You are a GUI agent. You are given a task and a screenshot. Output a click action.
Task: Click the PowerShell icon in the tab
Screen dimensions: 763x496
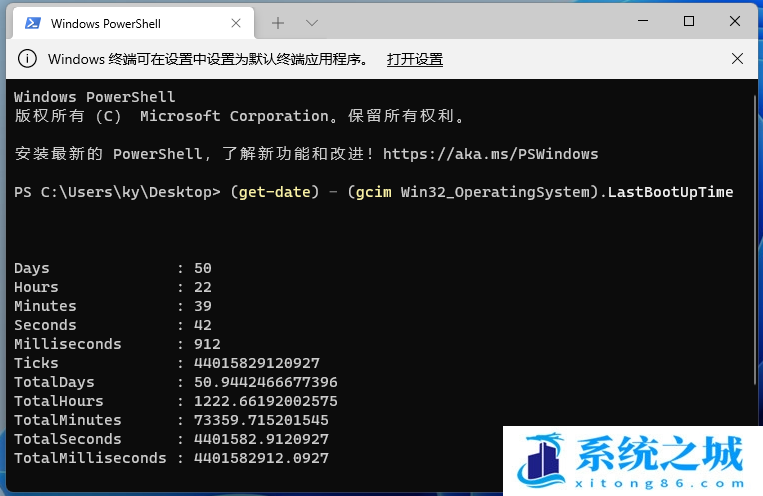pos(32,22)
